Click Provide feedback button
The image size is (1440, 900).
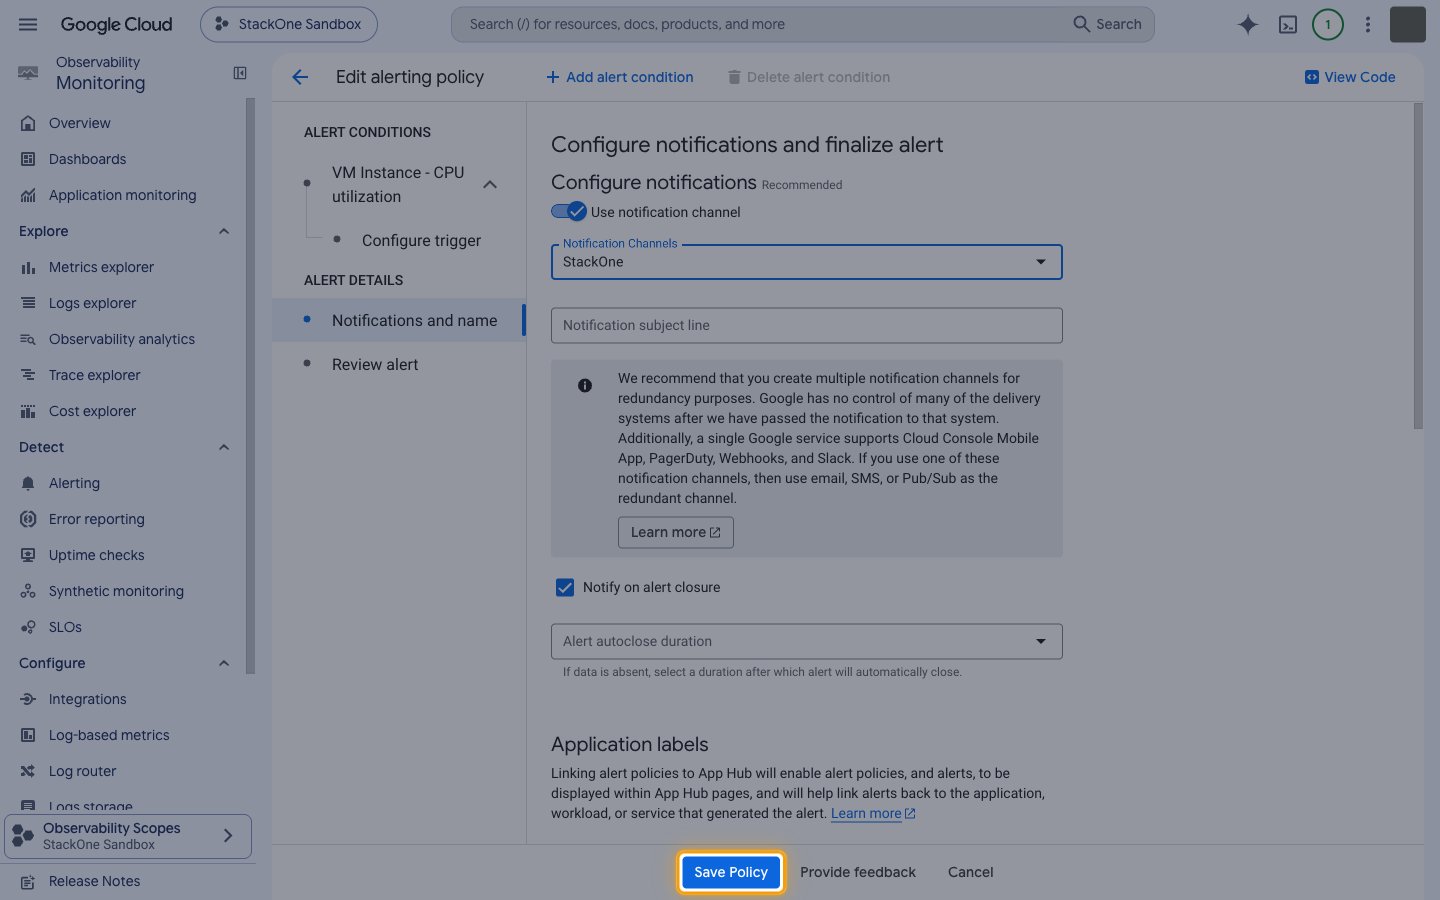pyautogui.click(x=857, y=872)
